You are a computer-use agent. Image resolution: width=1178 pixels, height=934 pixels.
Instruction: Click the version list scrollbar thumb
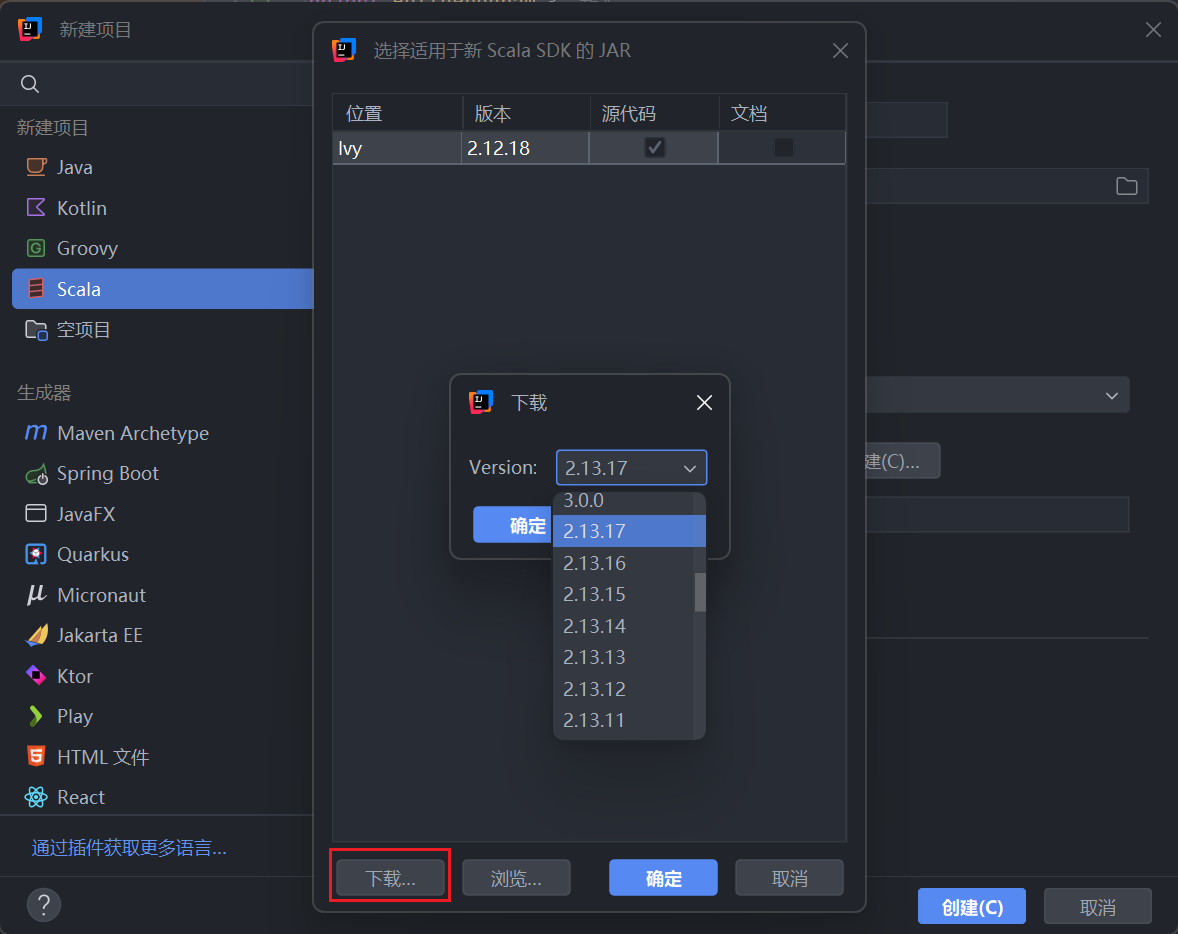[x=700, y=592]
